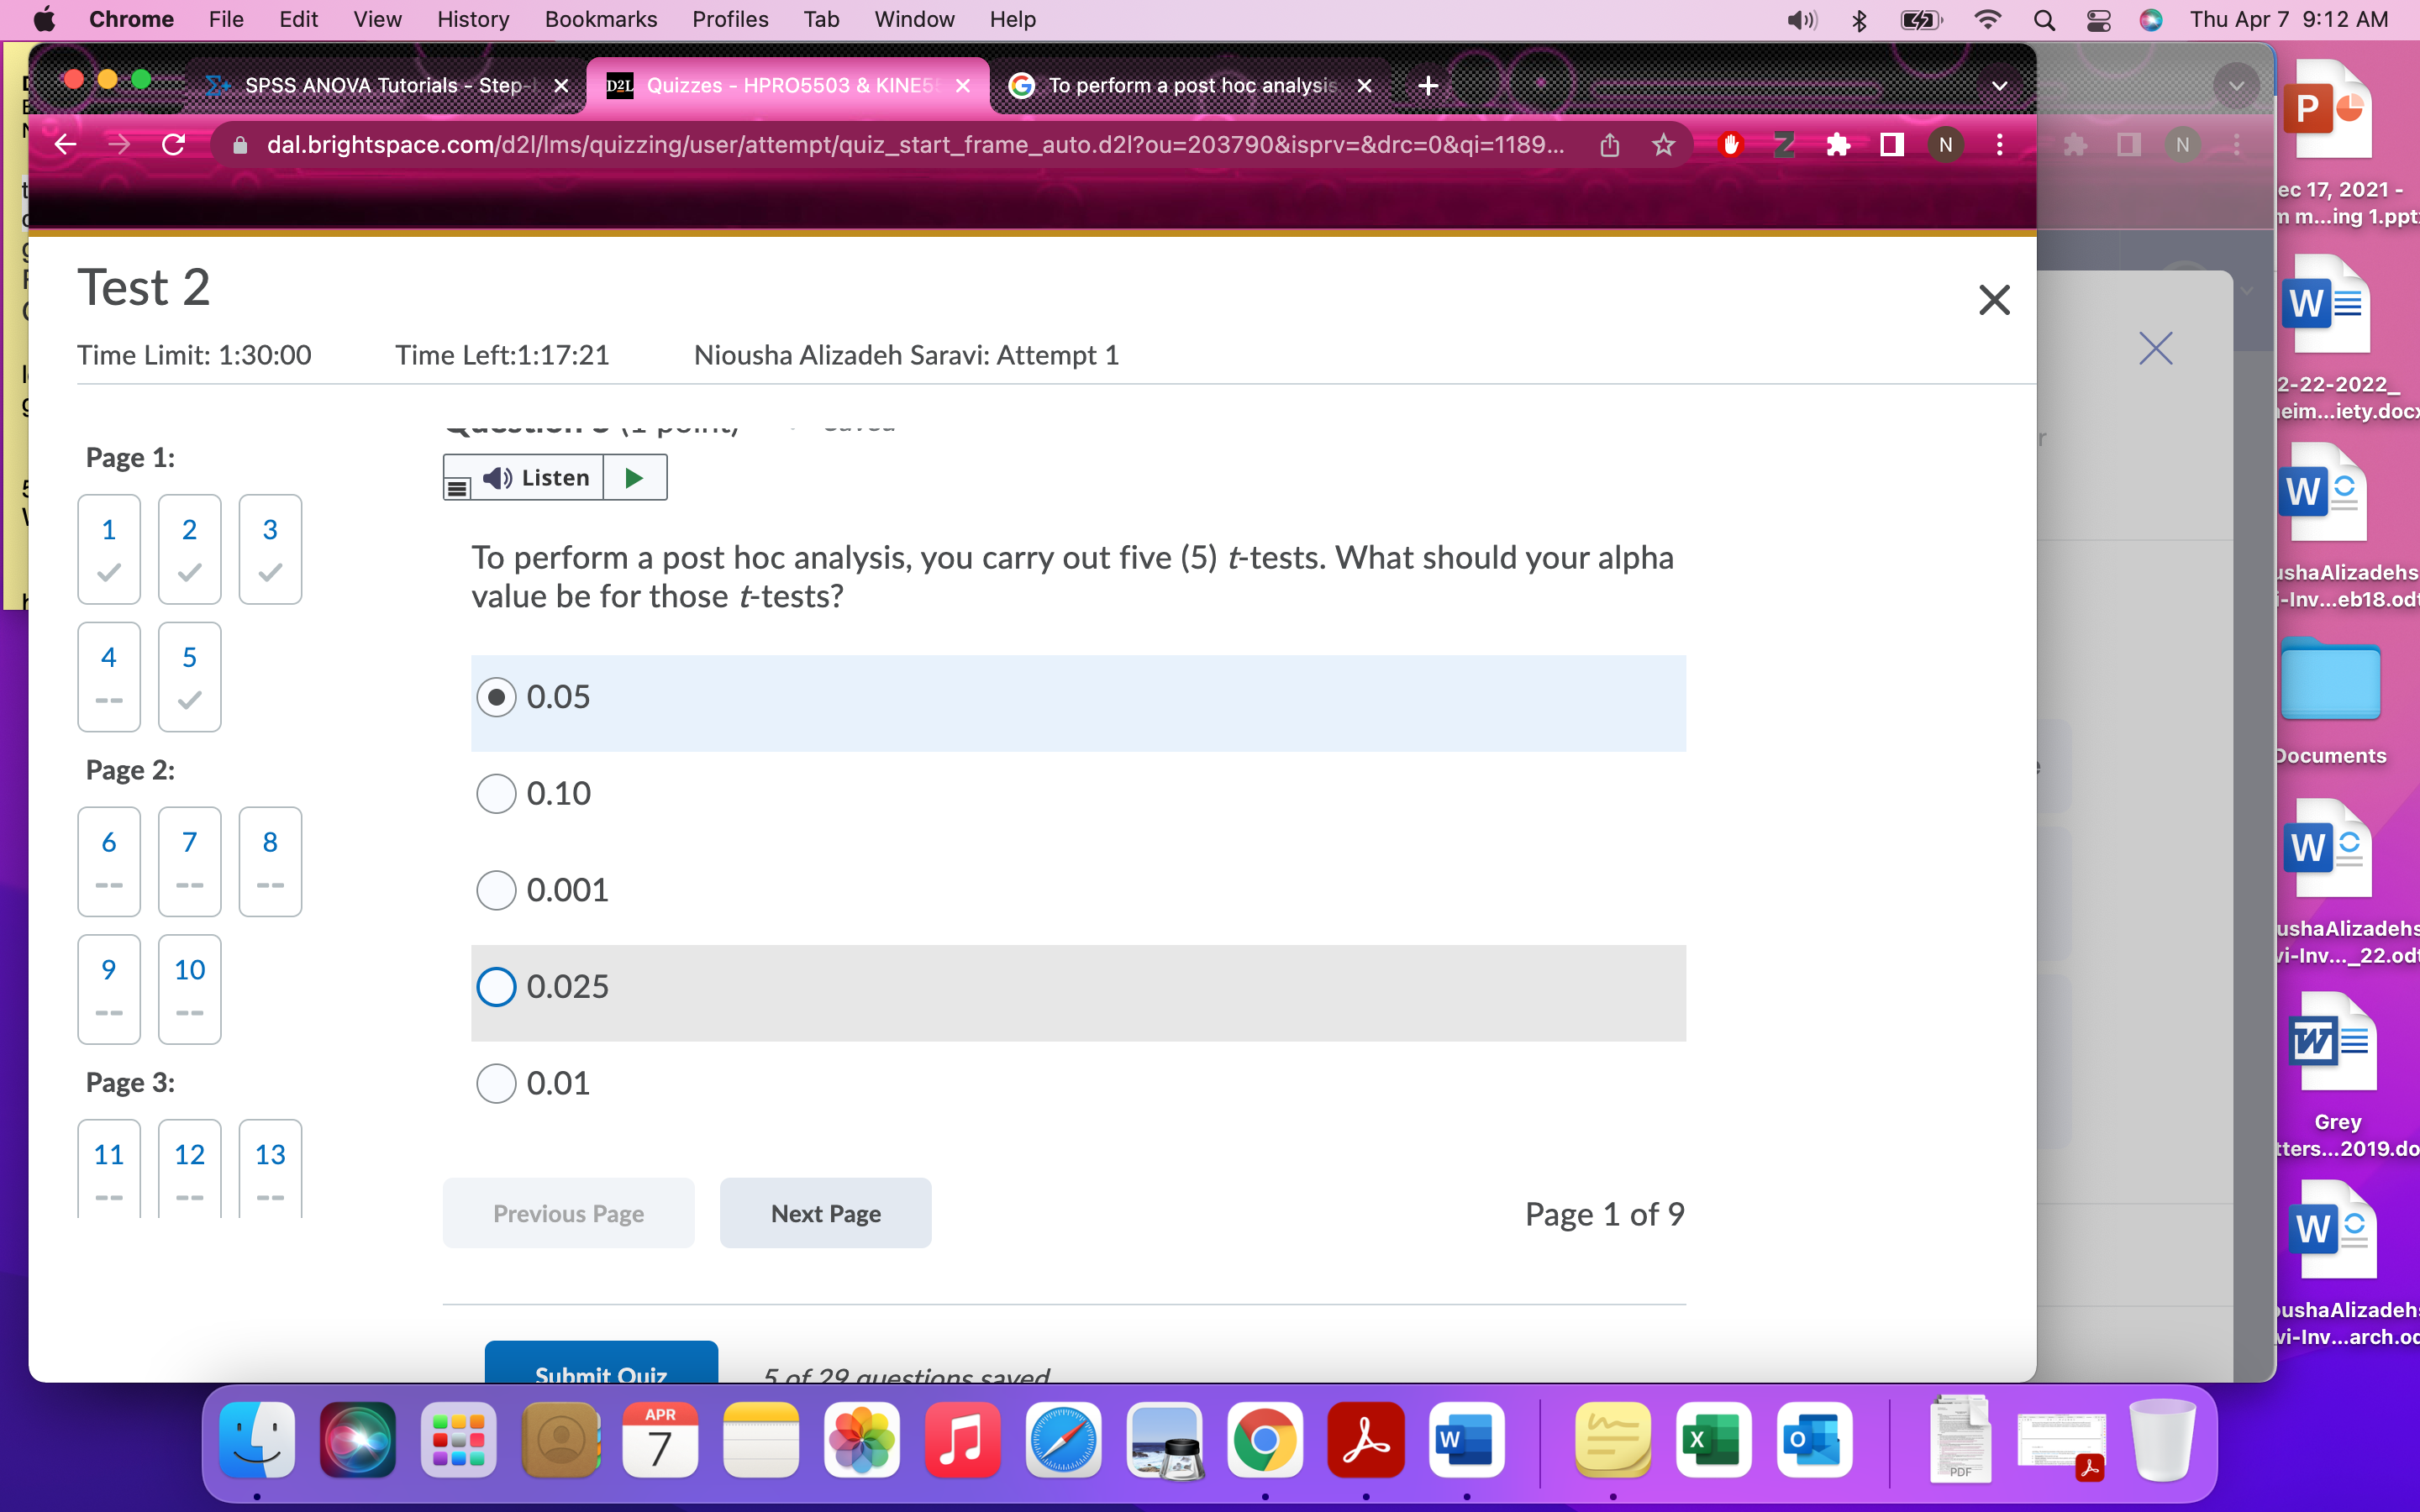Click the Zotero extension icon
The height and width of the screenshot is (1512, 2420).
(x=1786, y=145)
